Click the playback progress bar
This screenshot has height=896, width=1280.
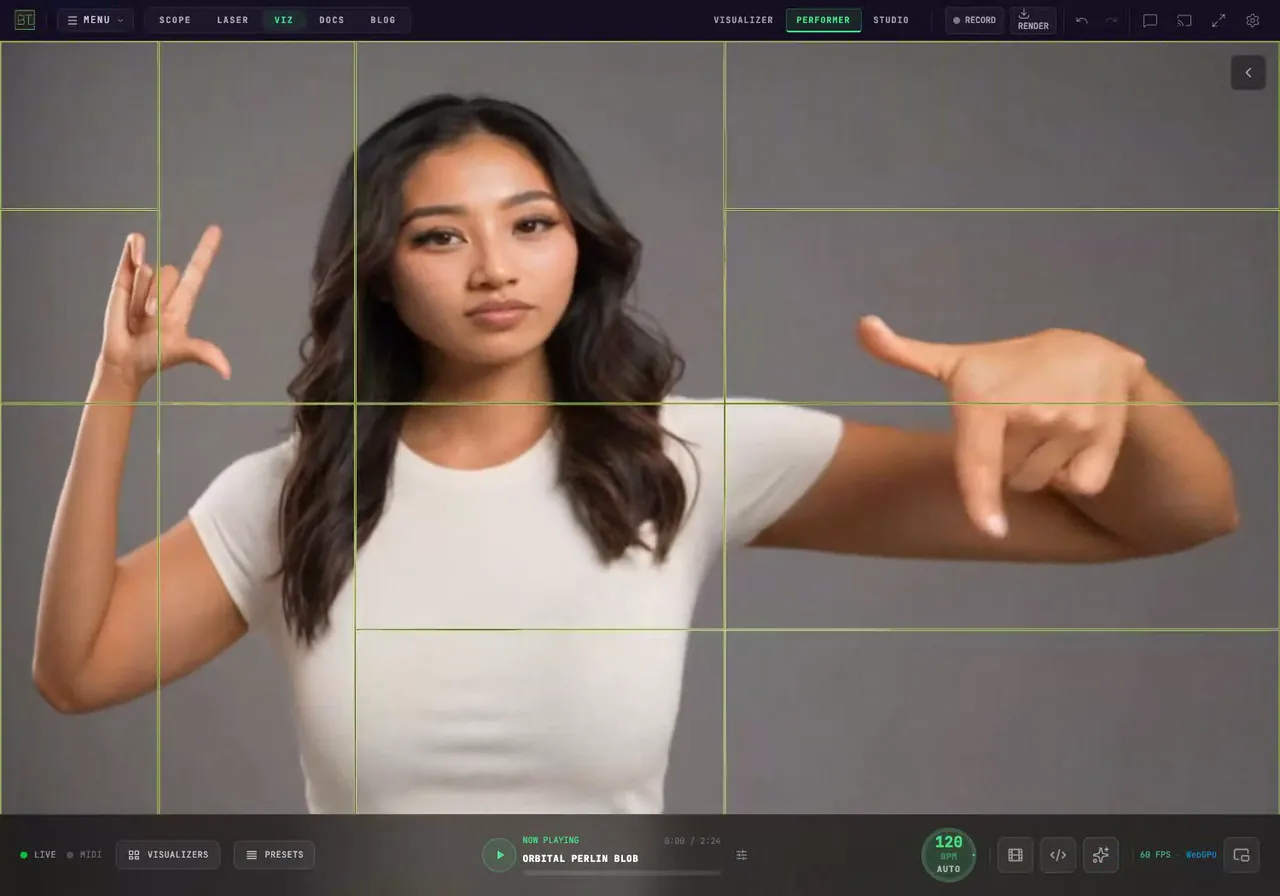[621, 873]
